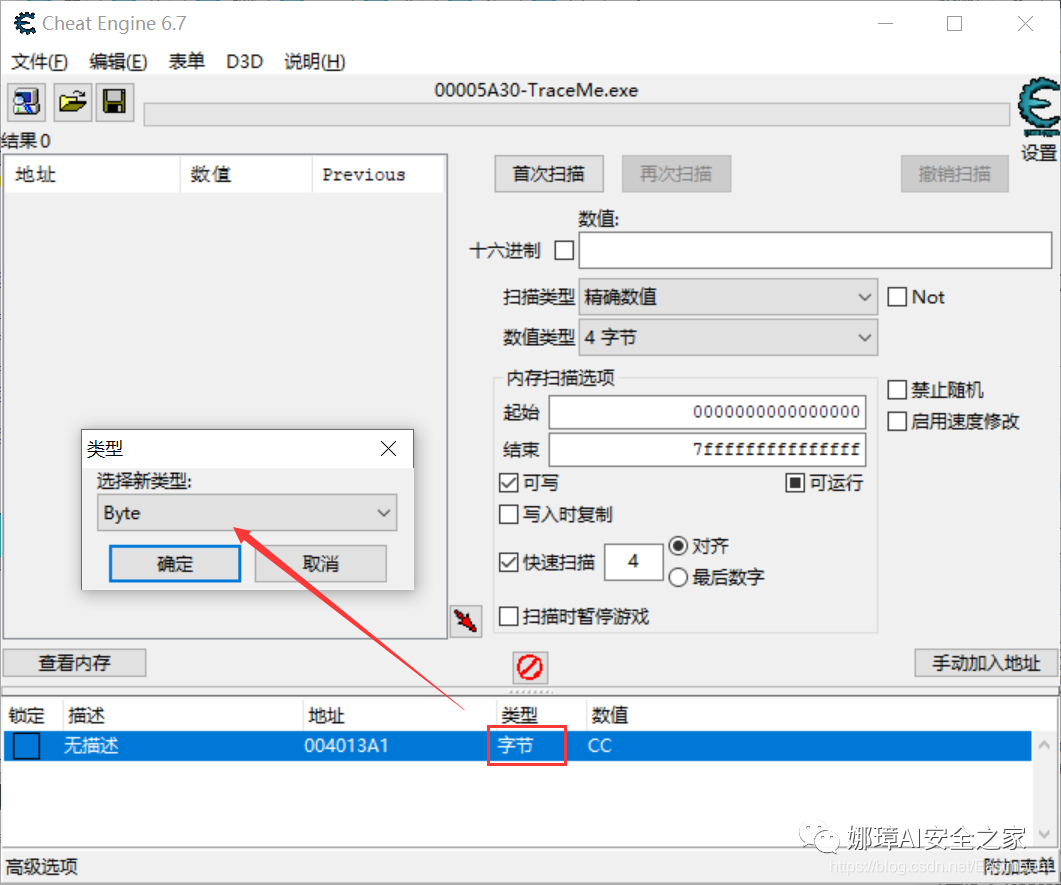Toggle the 可运行 checkbox
This screenshot has height=885, width=1061.
(x=794, y=483)
